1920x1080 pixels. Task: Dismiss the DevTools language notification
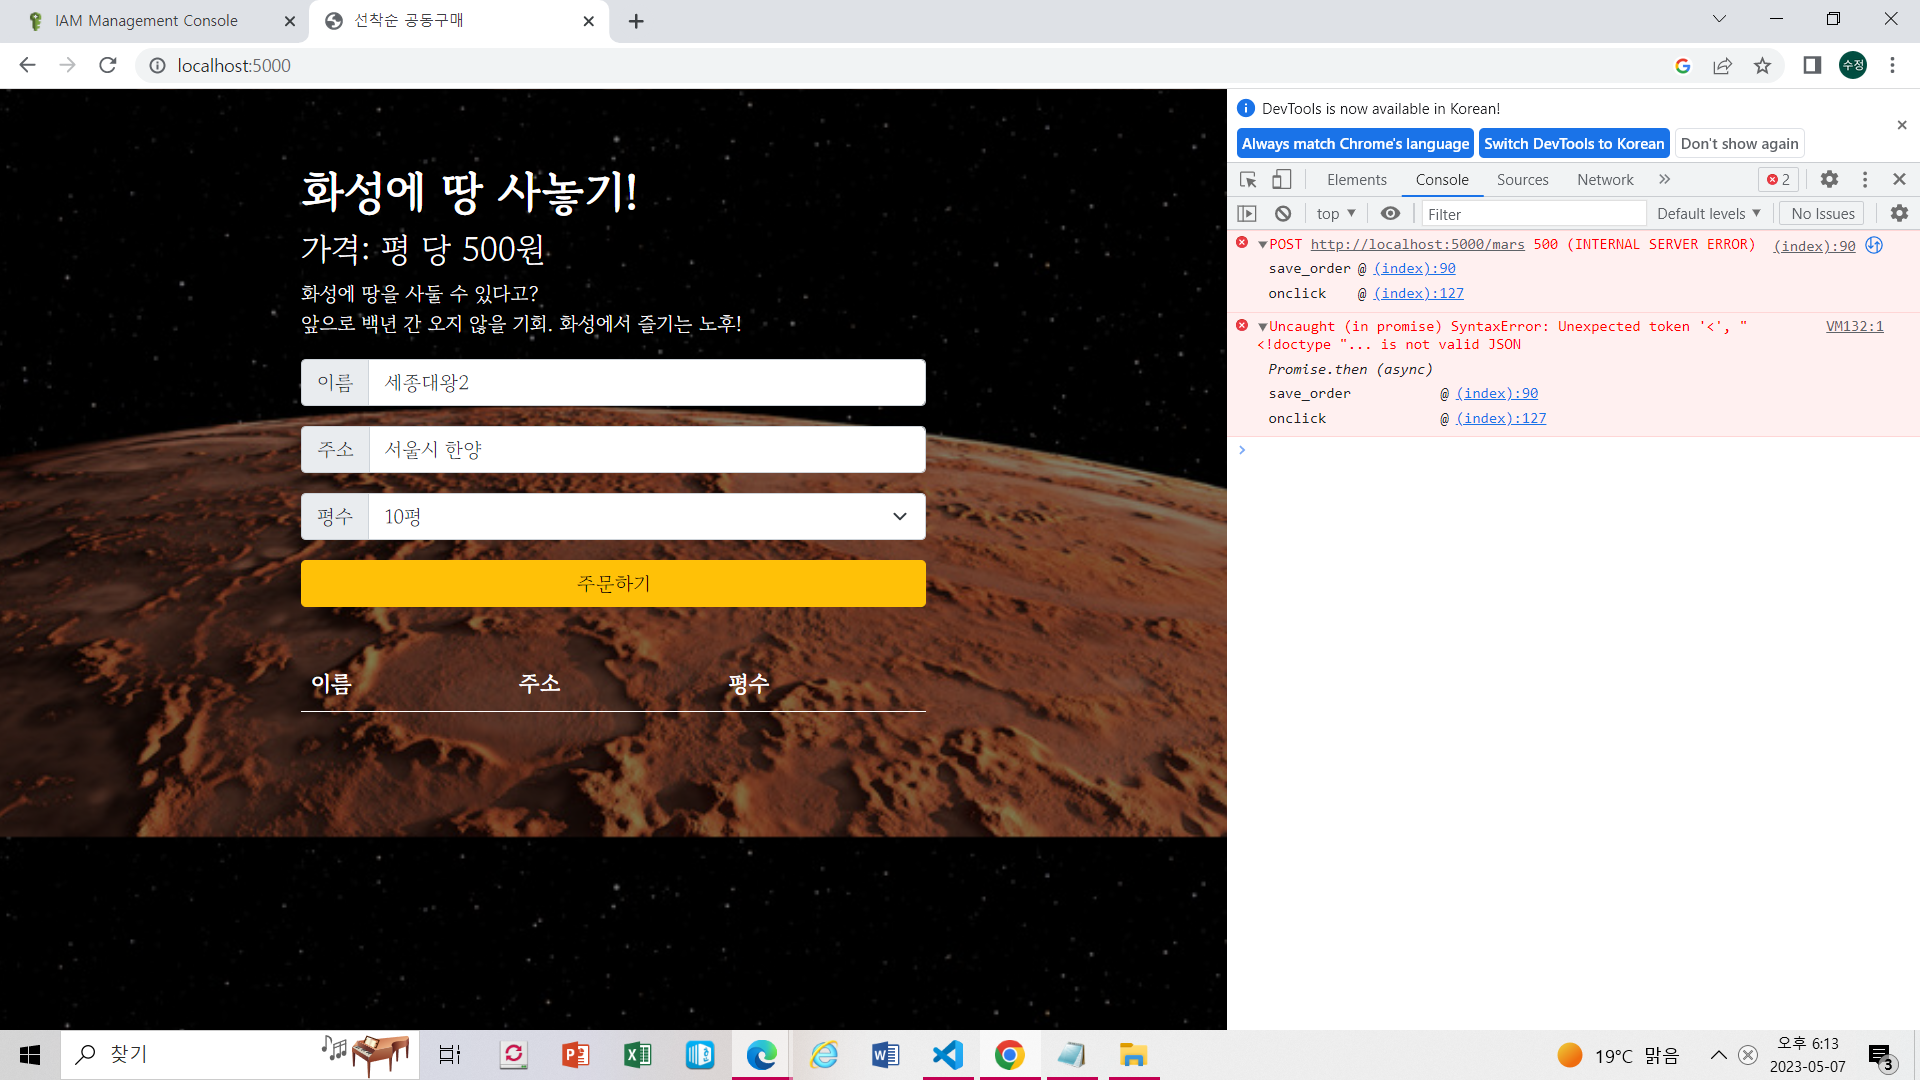[x=1902, y=126]
